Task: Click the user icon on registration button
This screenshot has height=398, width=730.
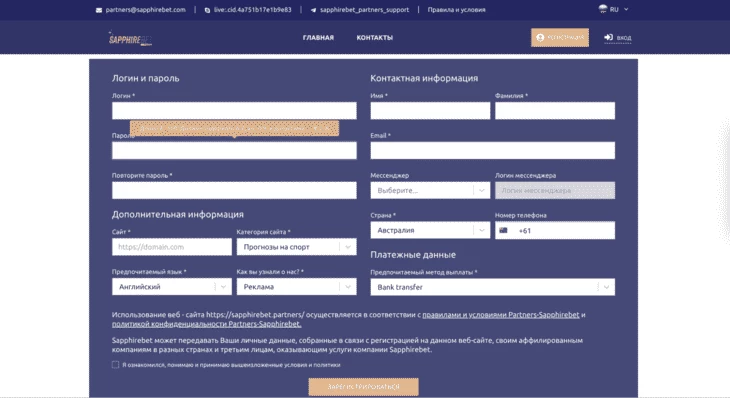Action: (x=540, y=38)
